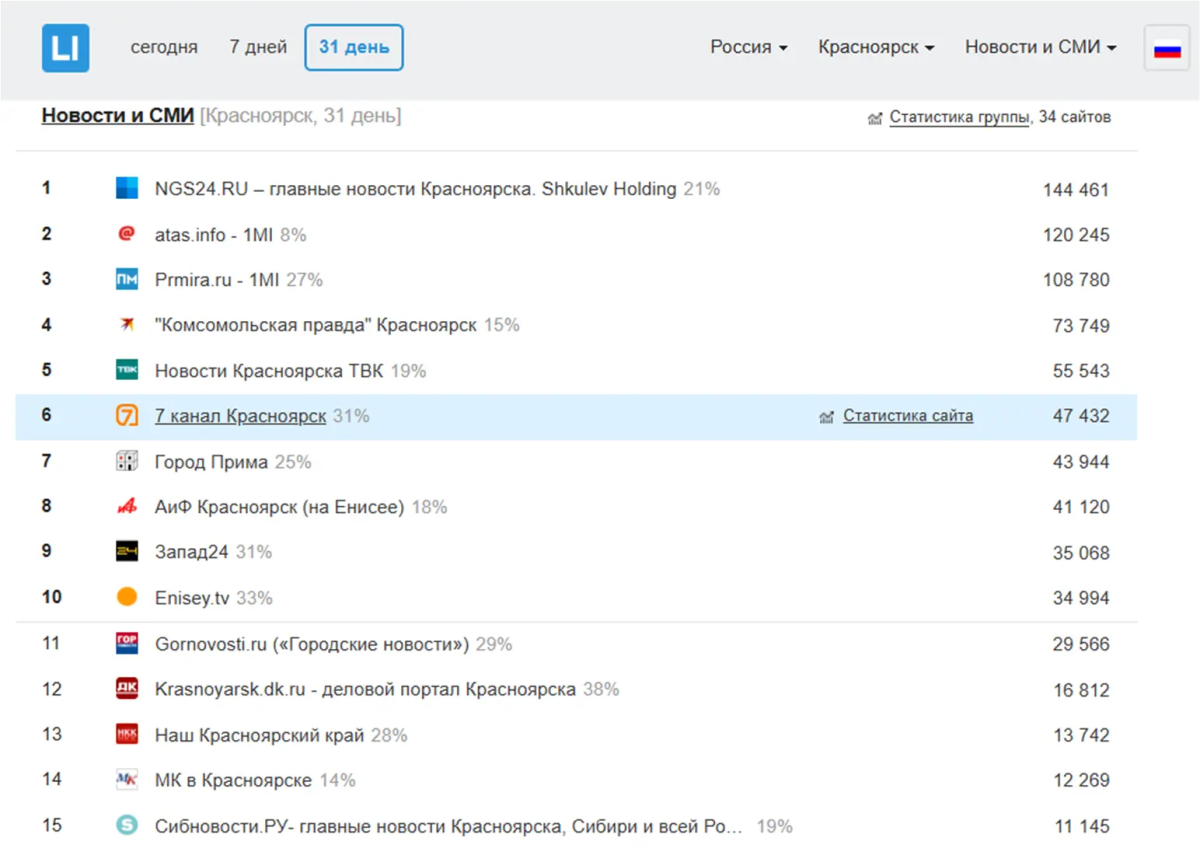Screen dimensions: 1200x848
Task: Switch to the 7 дней period tab
Action: 258,47
